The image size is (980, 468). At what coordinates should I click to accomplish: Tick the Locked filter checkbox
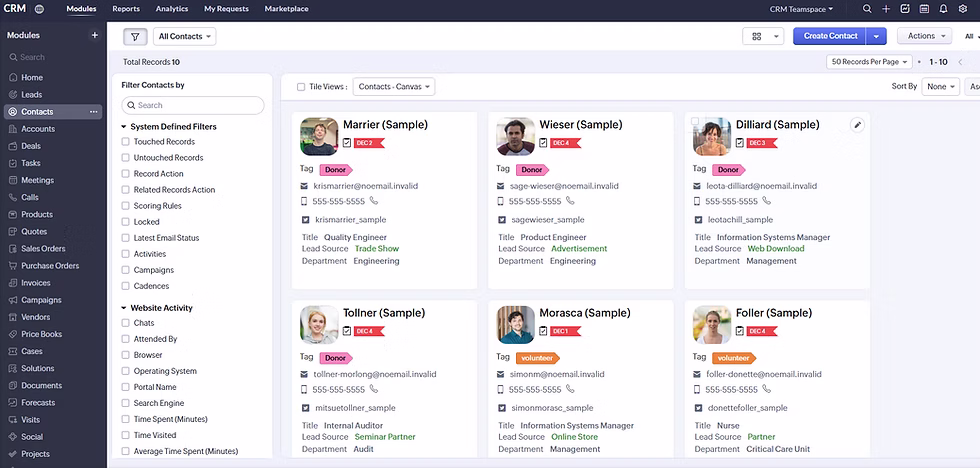(126, 222)
